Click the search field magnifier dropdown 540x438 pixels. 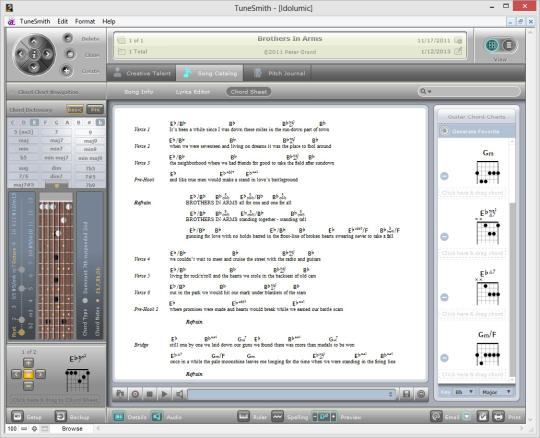[x=425, y=91]
